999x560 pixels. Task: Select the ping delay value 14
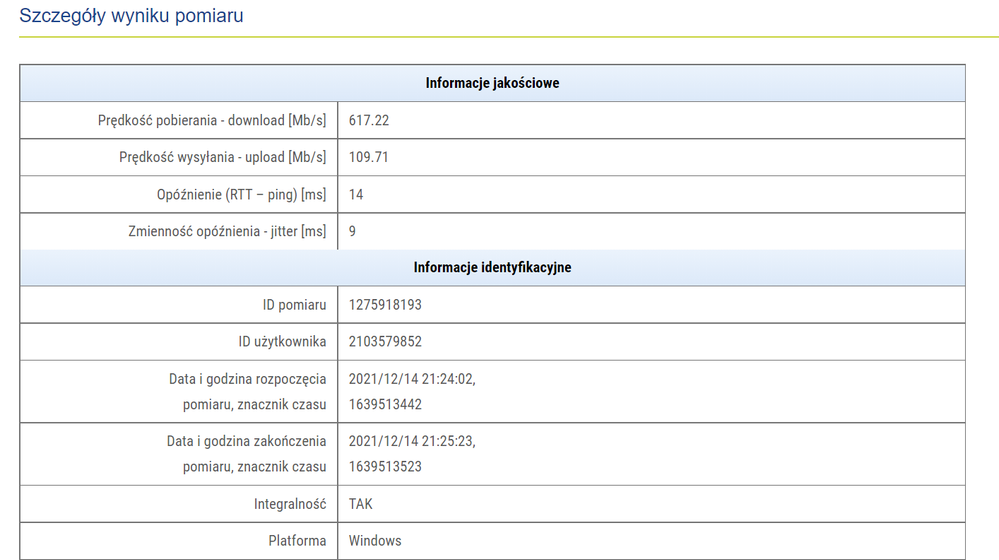coord(356,194)
